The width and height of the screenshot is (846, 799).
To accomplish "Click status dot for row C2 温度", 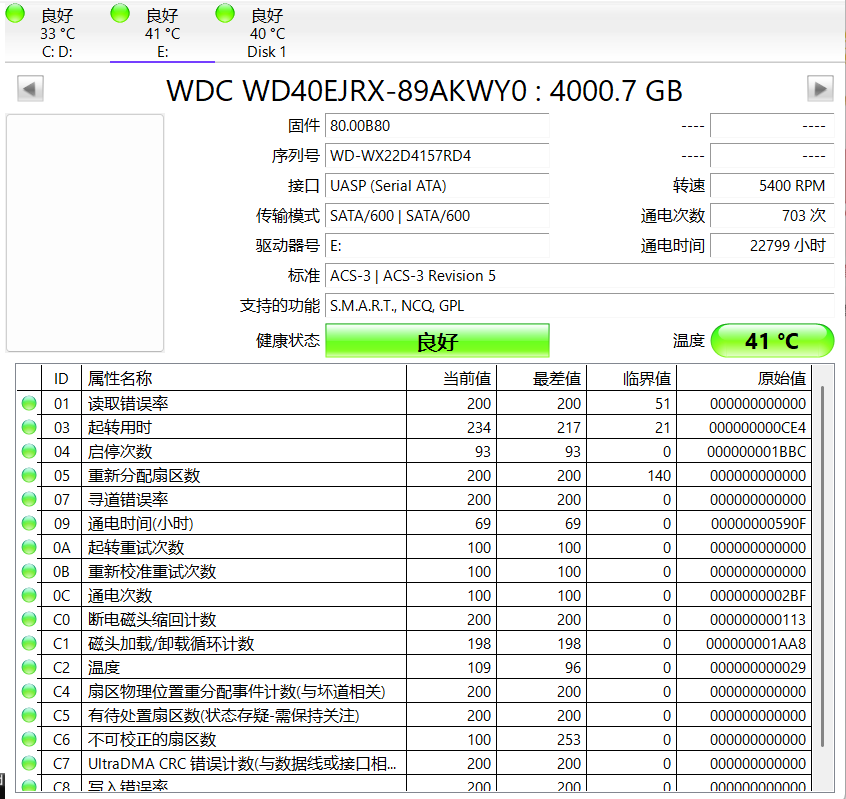I will (29, 667).
